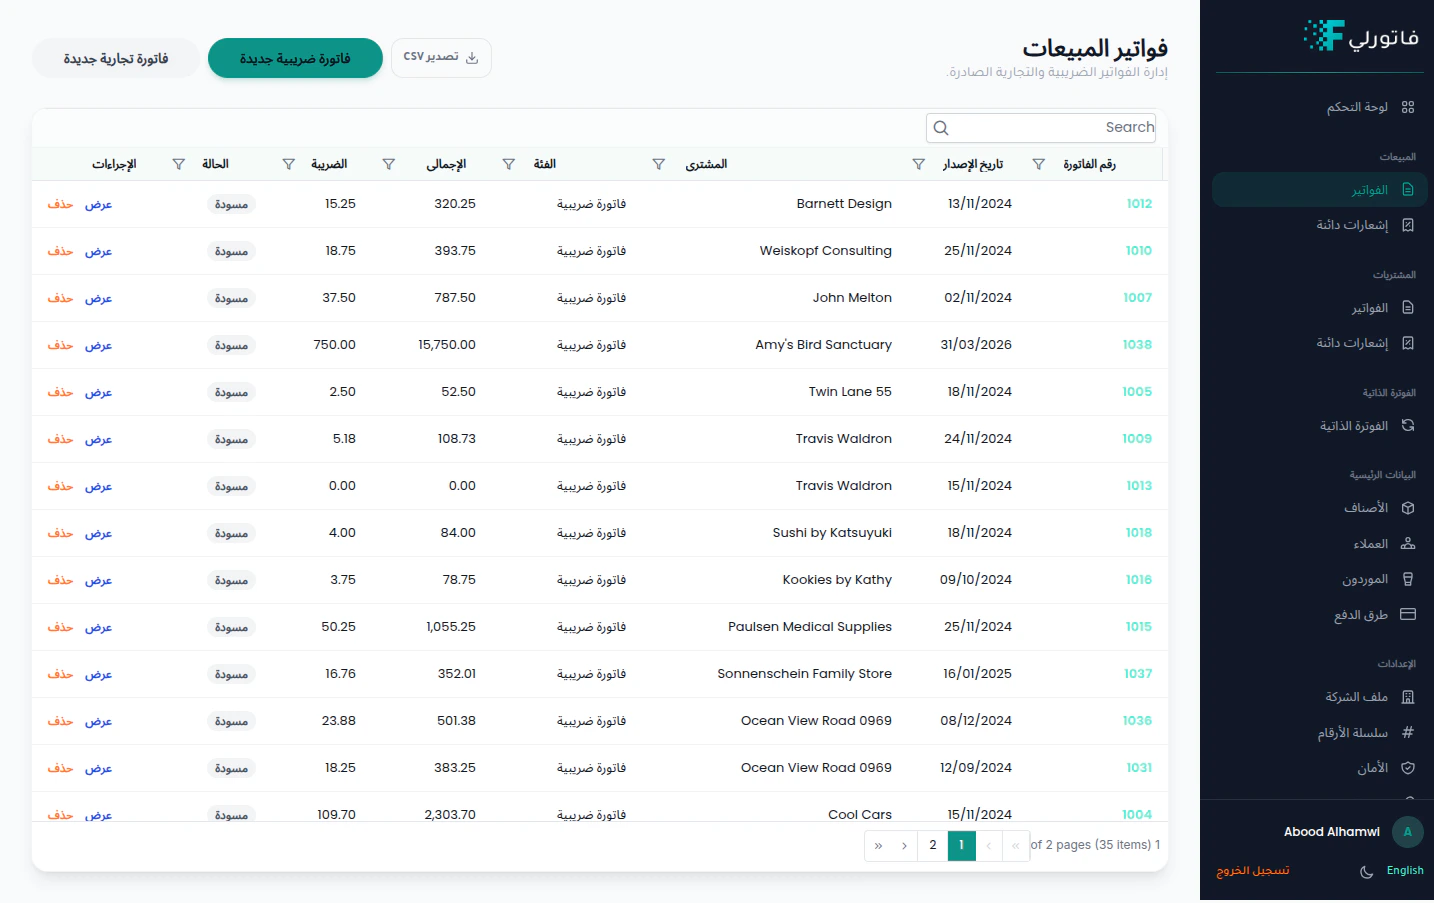This screenshot has width=1434, height=903.
Task: Click the Search input field
Action: pos(1041,128)
